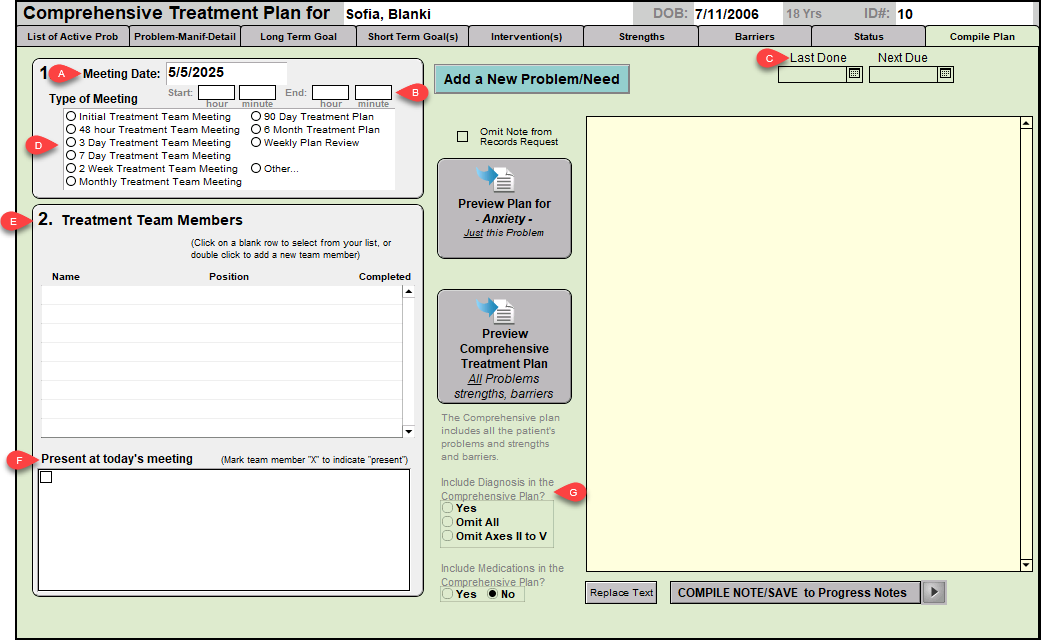
Task: Click the Meeting Date field
Action: (x=225, y=73)
